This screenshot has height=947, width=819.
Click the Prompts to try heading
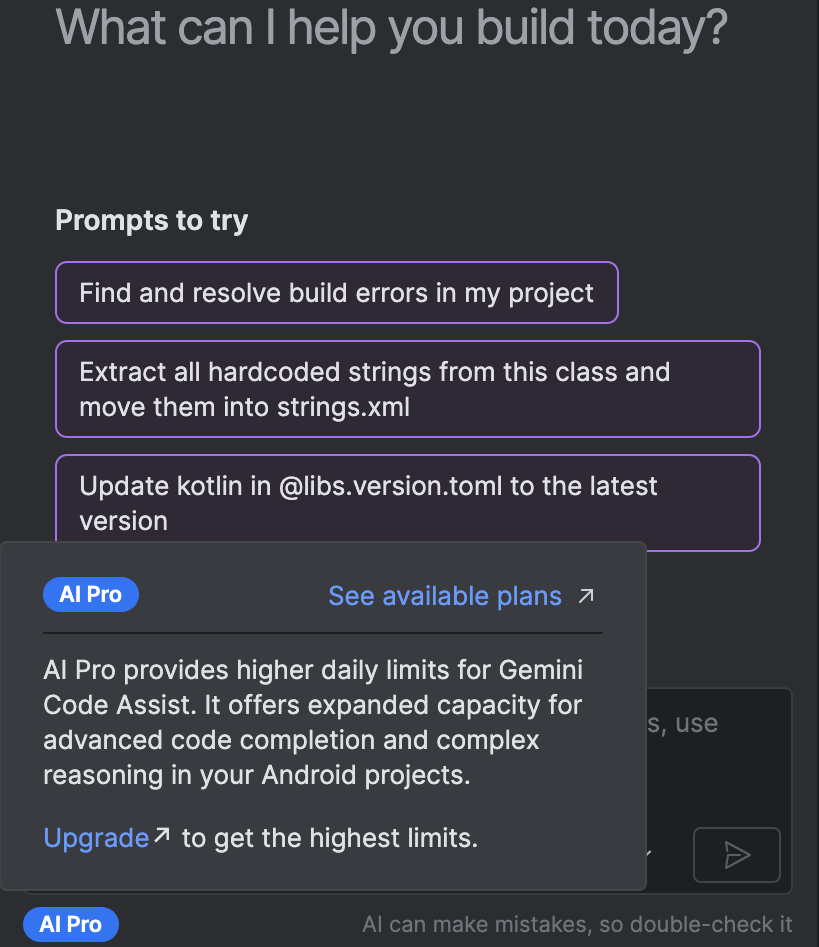(x=151, y=220)
